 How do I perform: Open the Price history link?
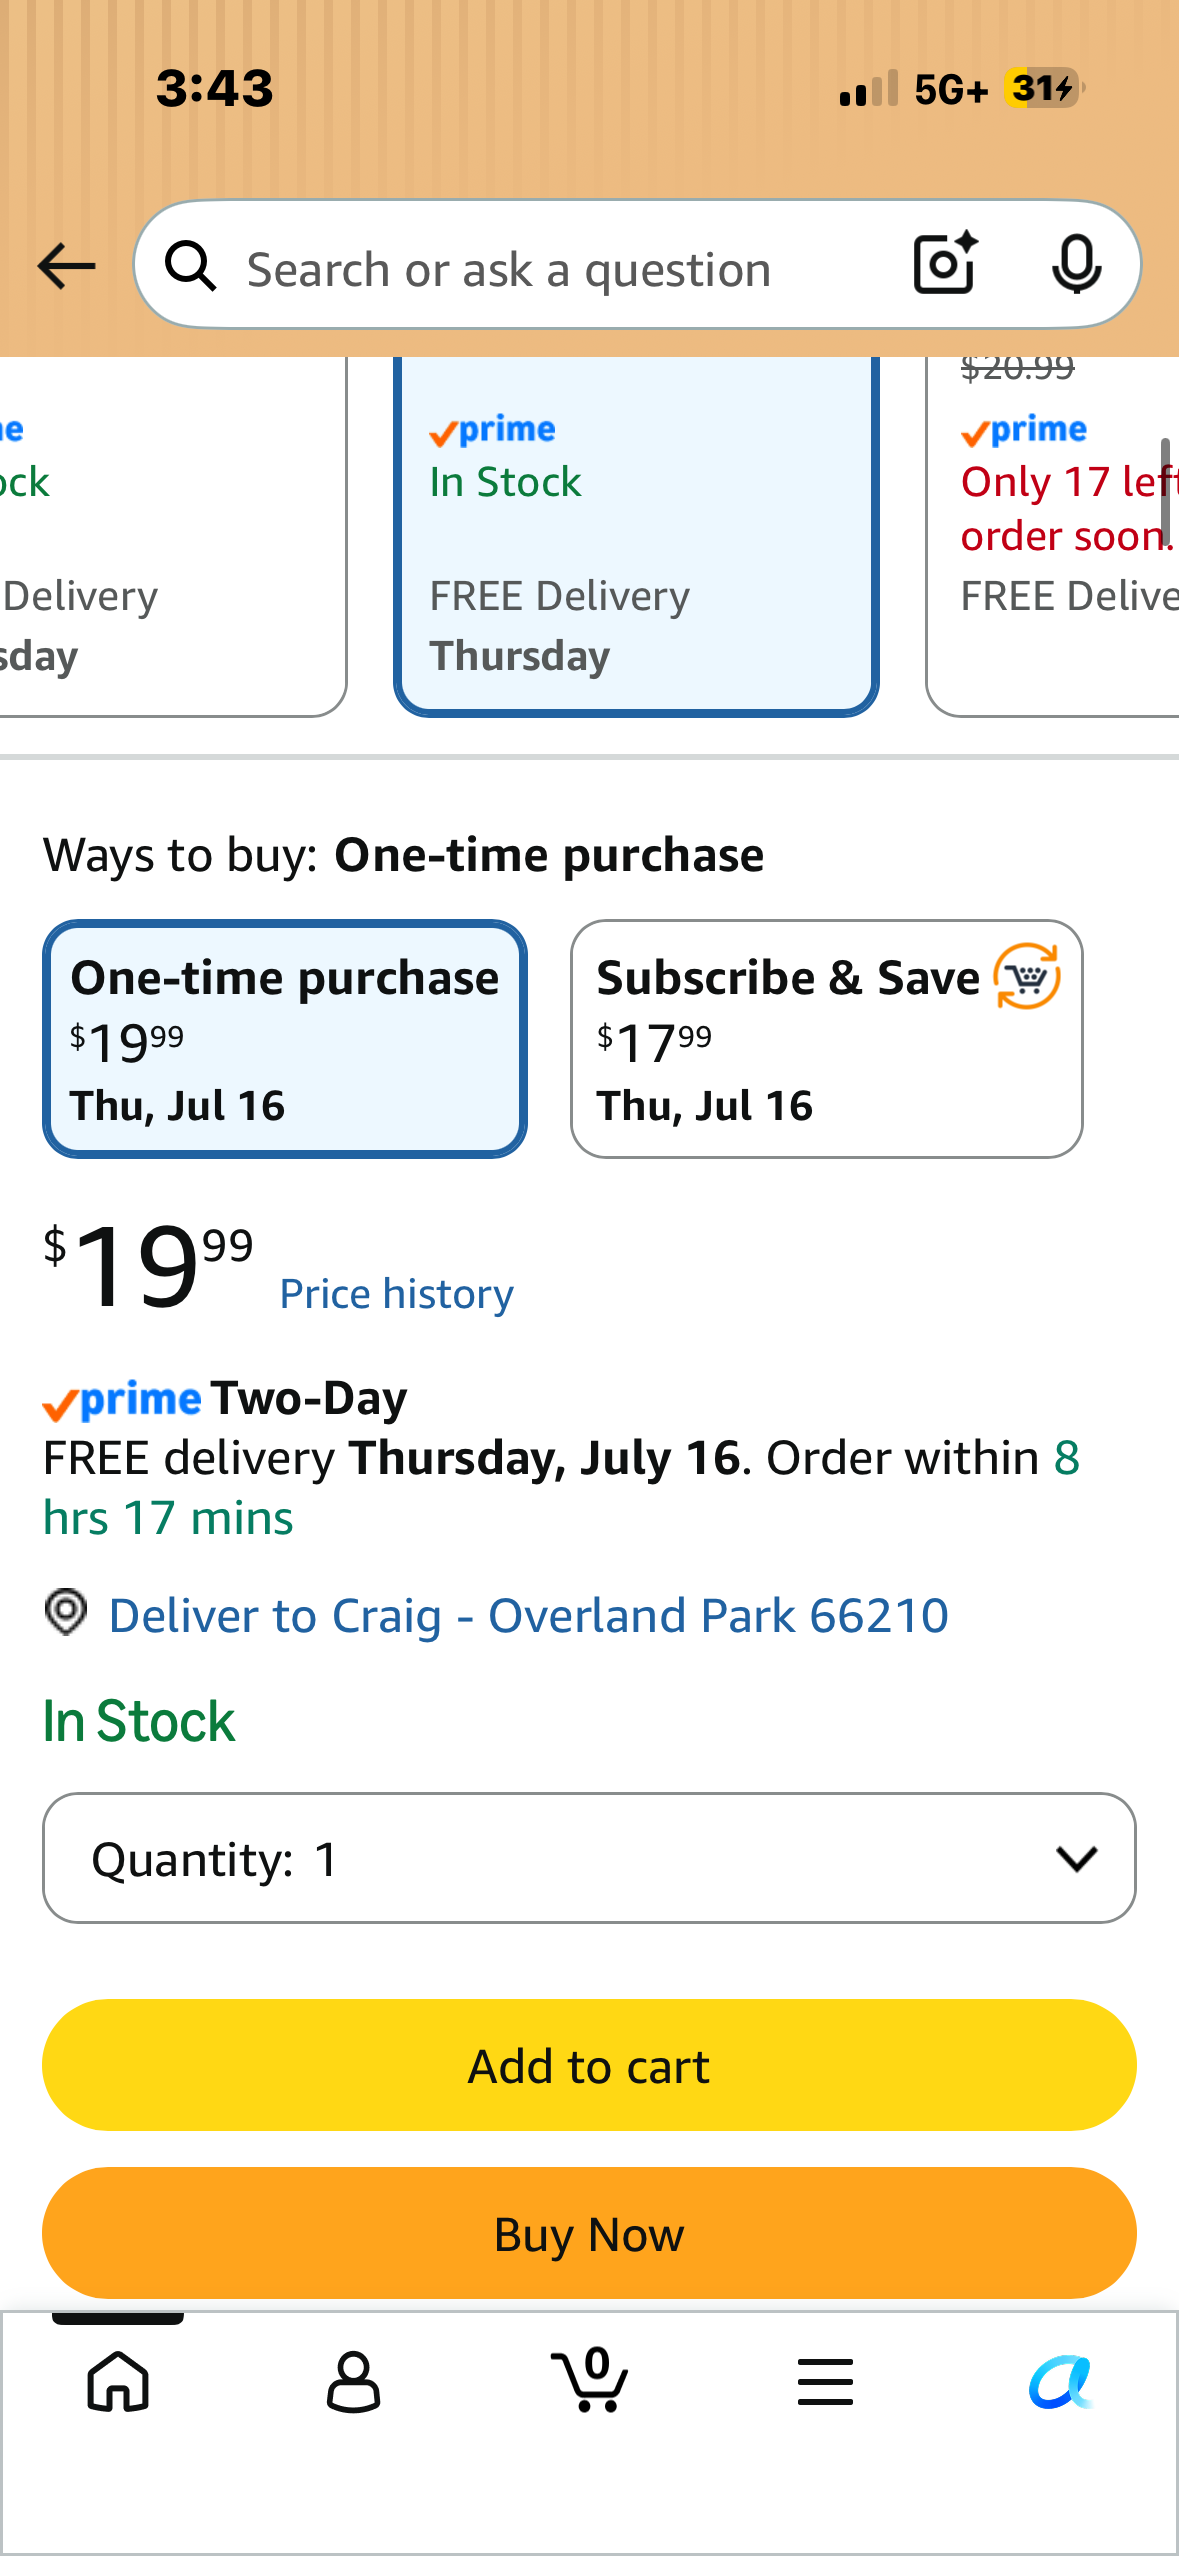[397, 1294]
